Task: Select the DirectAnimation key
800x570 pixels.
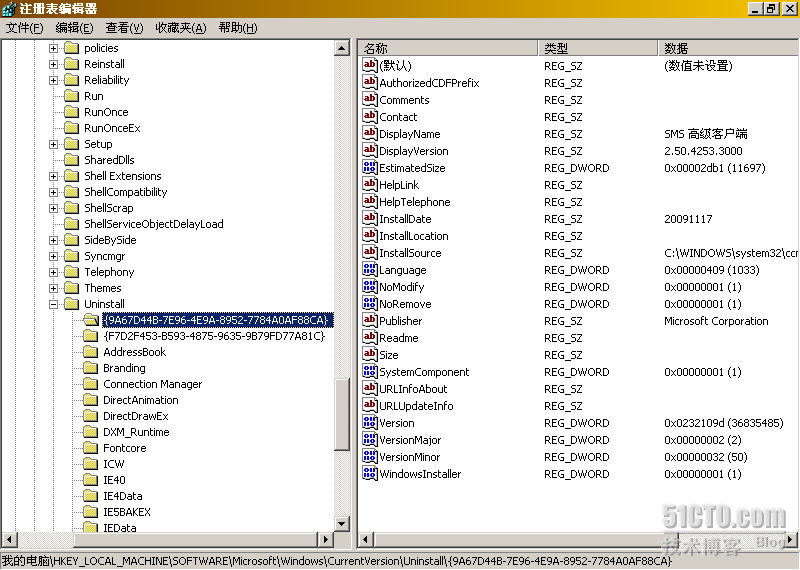Action: [x=141, y=400]
